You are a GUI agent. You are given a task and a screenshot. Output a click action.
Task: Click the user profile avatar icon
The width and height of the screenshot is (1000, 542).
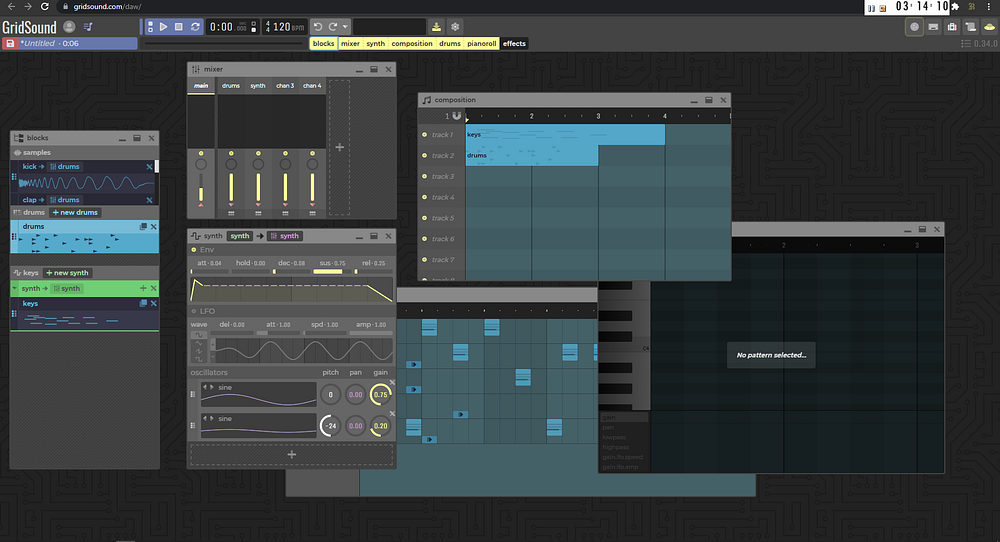69,27
